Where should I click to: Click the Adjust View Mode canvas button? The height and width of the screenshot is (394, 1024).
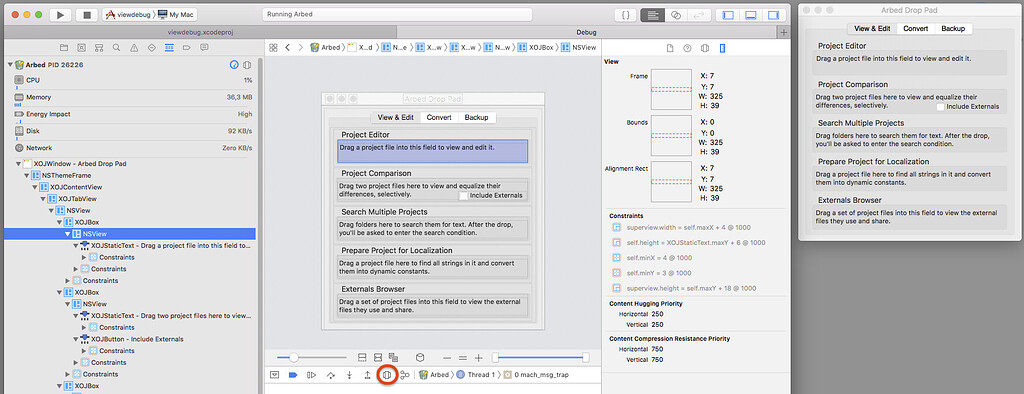pyautogui.click(x=393, y=357)
